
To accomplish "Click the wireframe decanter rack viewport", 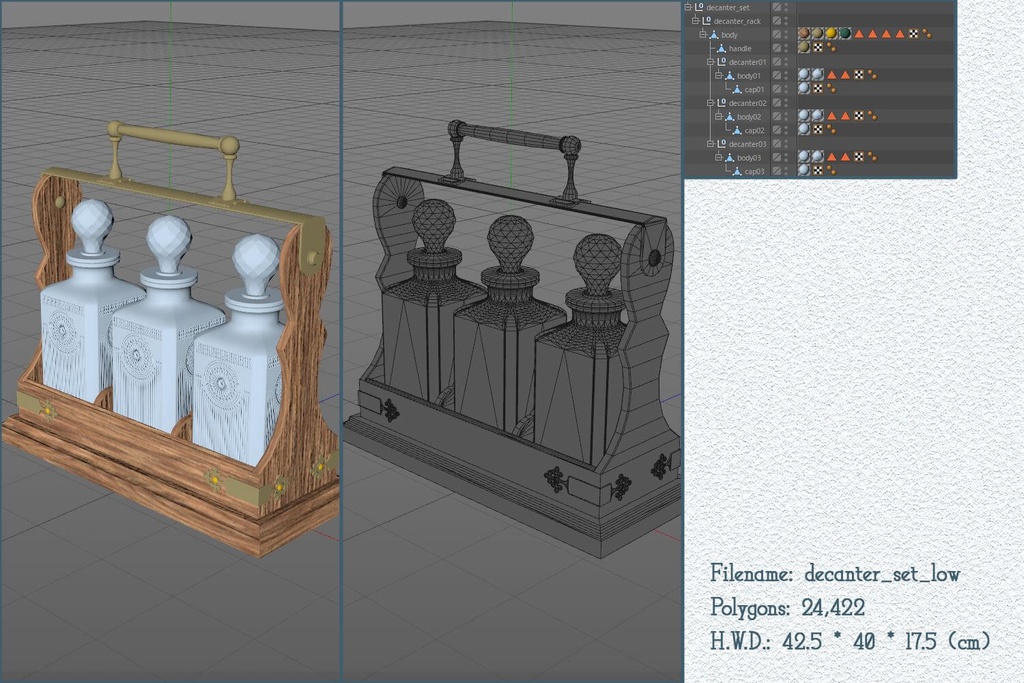I will 513,342.
